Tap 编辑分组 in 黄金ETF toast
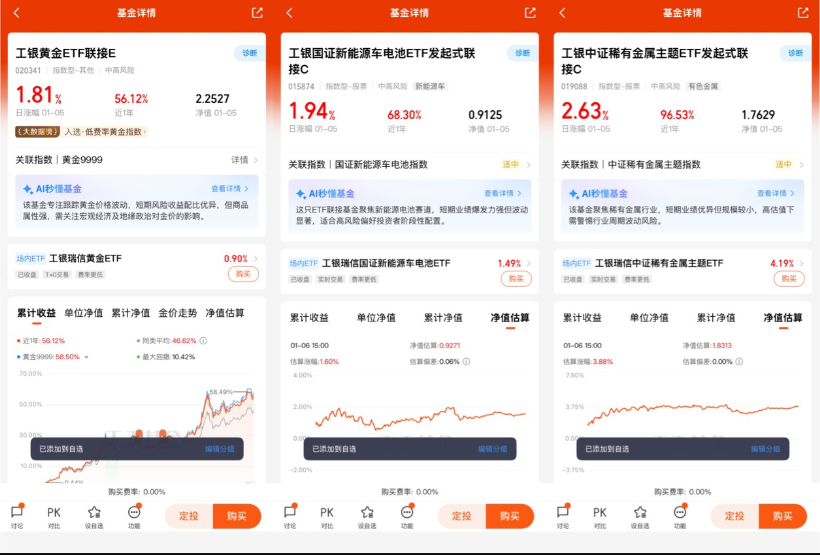Viewport: 820px width, 555px height. point(220,449)
